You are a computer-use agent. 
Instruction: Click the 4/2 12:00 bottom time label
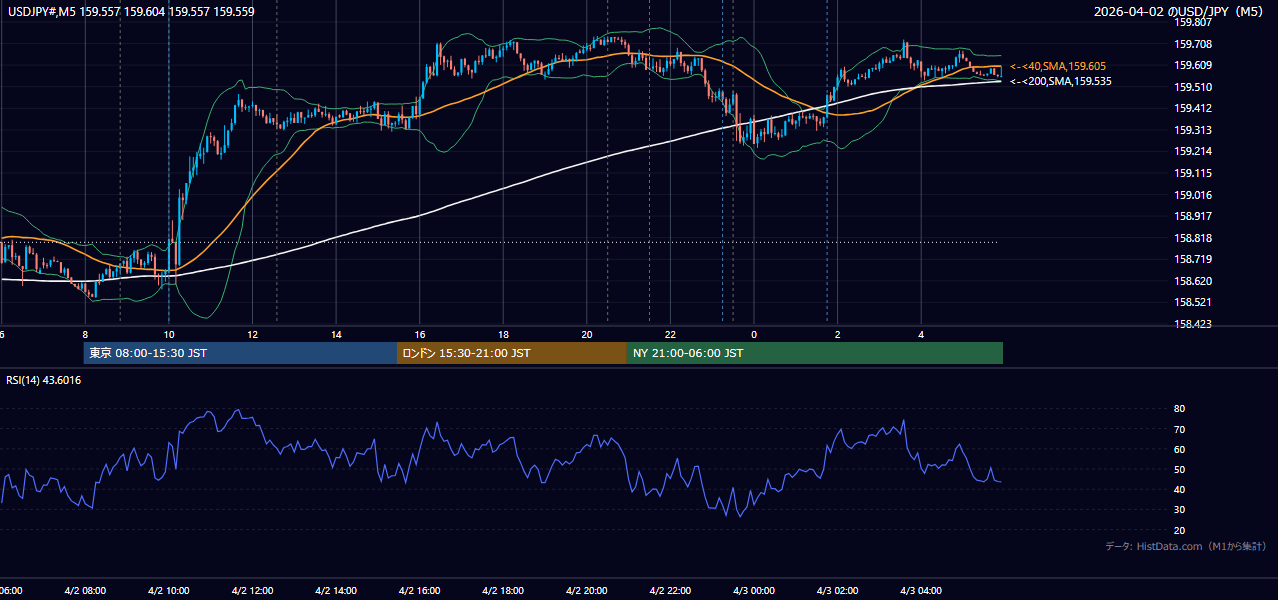tap(252, 591)
